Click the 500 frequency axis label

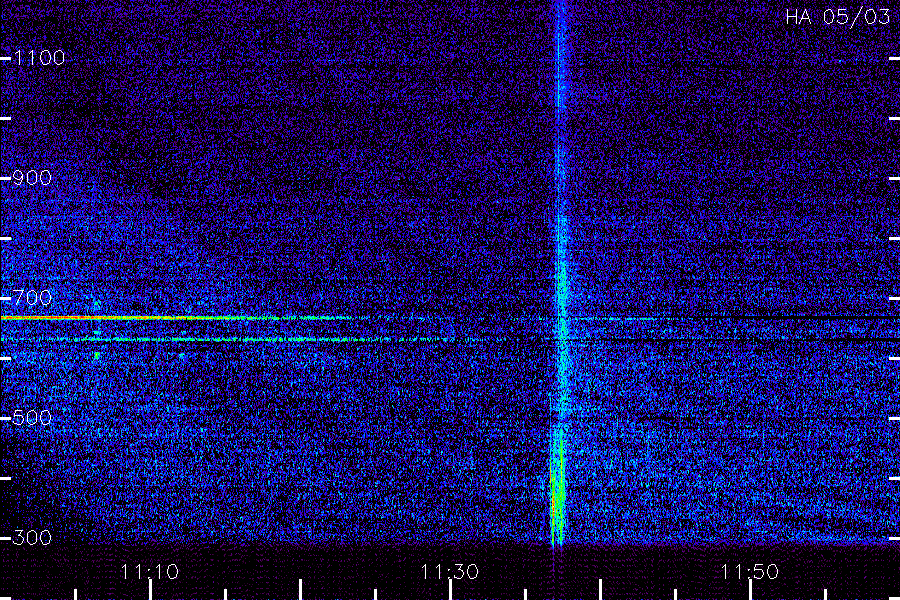pos(32,418)
